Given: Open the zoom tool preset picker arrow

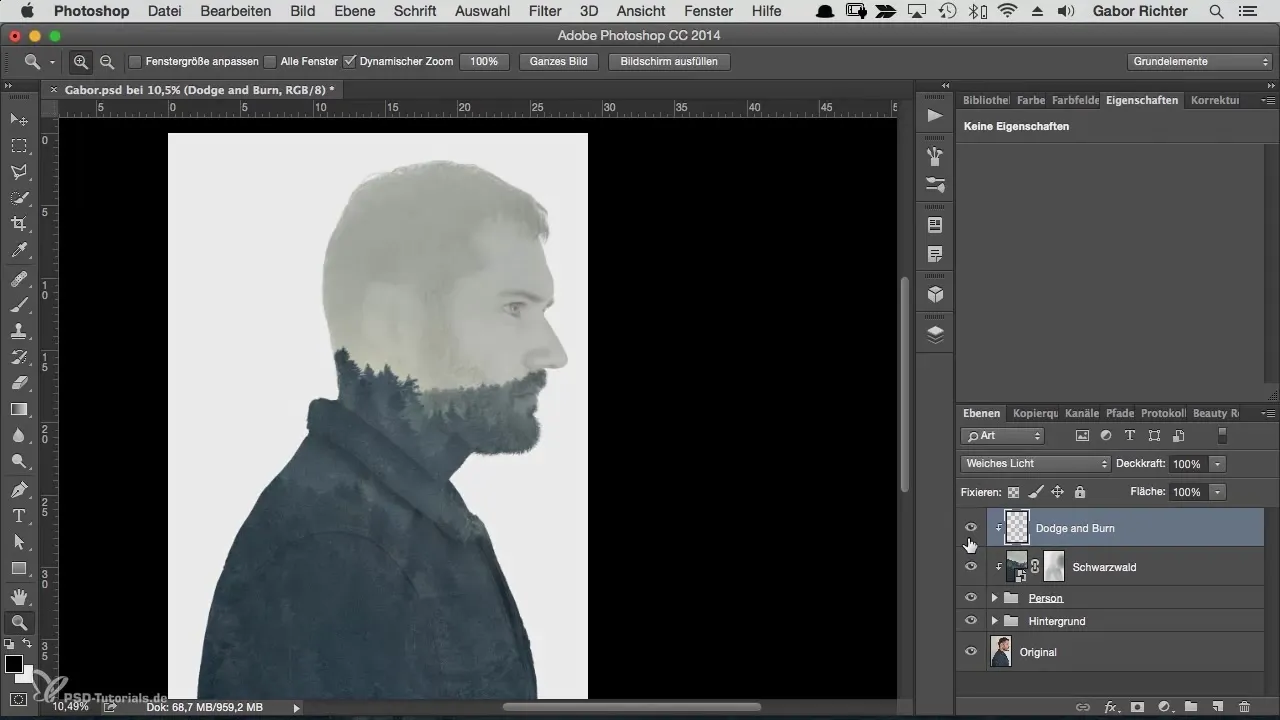Looking at the screenshot, I should point(52,62).
